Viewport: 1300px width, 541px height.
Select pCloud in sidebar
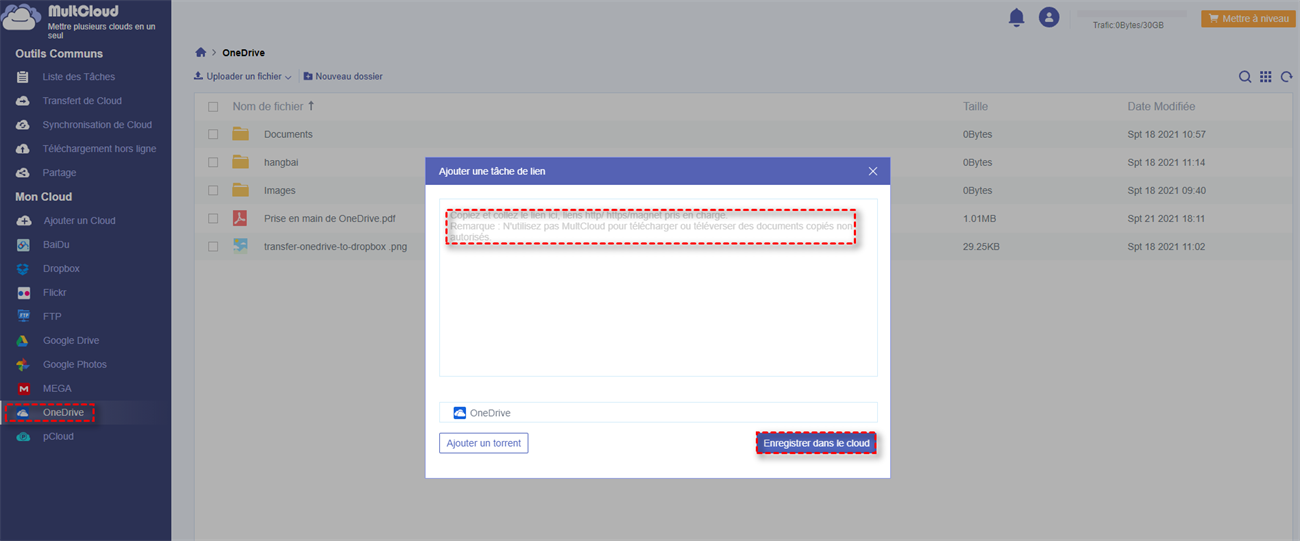58,437
